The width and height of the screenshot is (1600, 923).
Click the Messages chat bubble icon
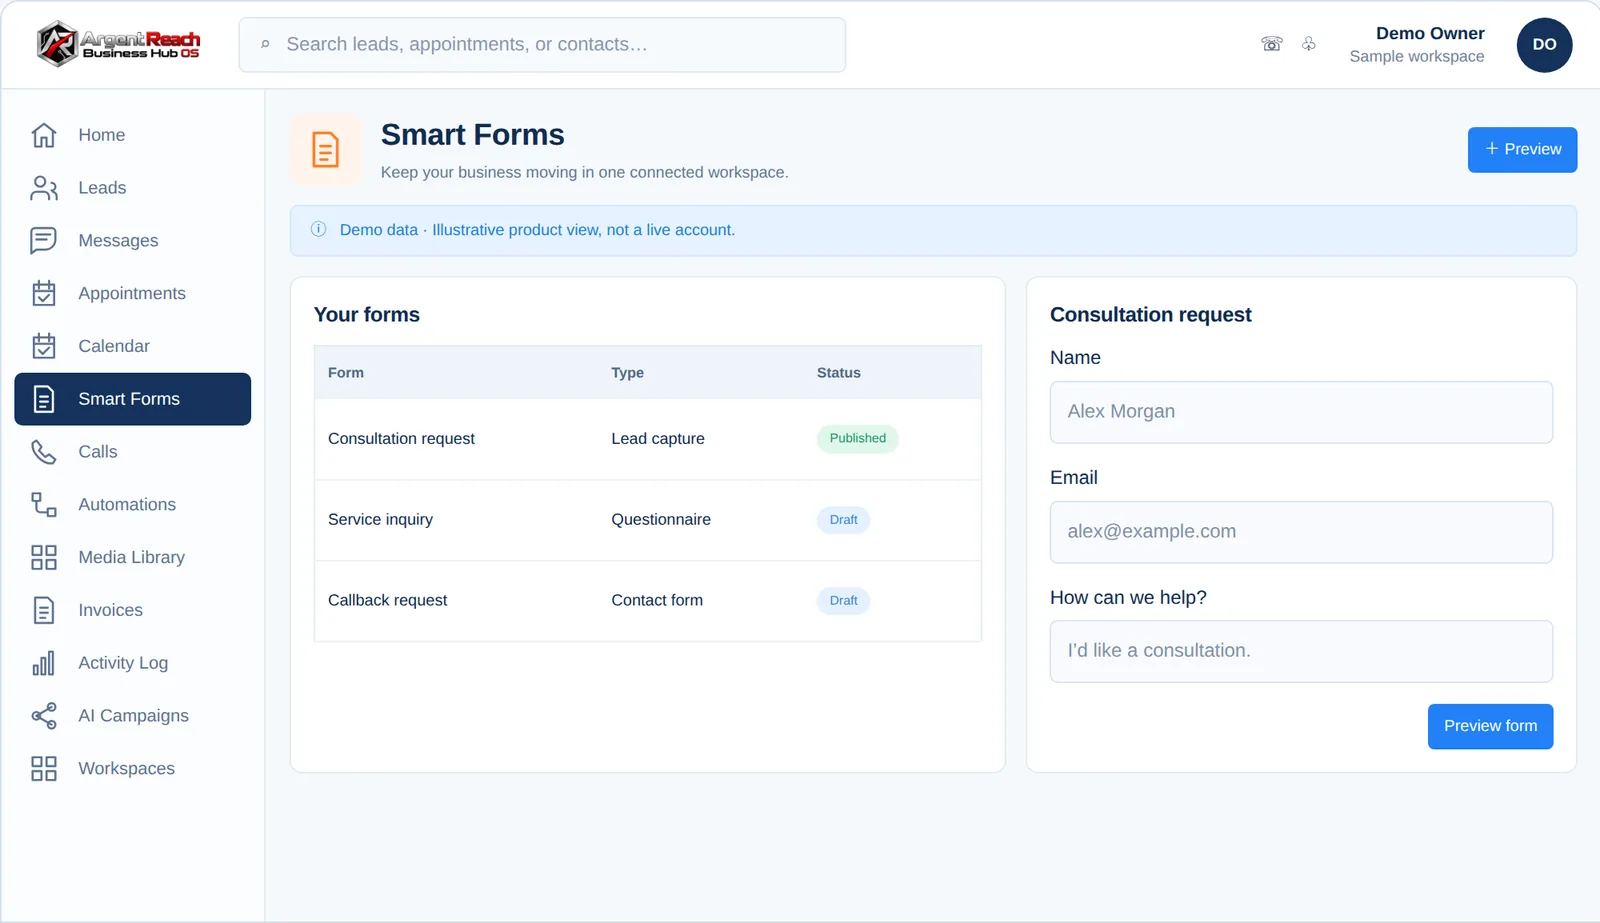point(44,241)
